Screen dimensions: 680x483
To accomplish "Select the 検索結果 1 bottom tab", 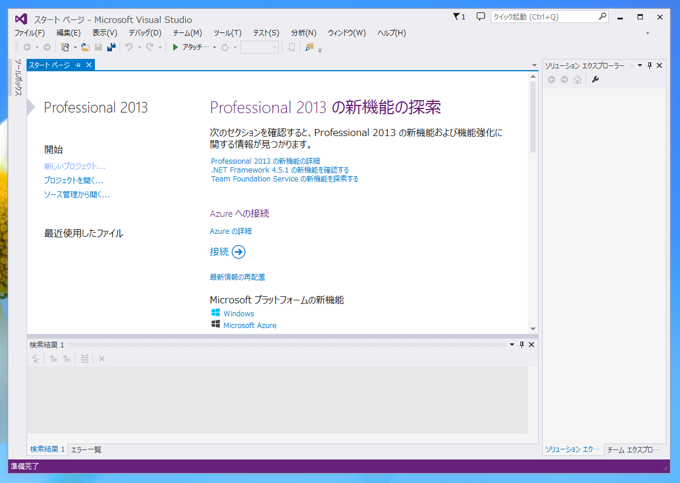I will (x=47, y=449).
